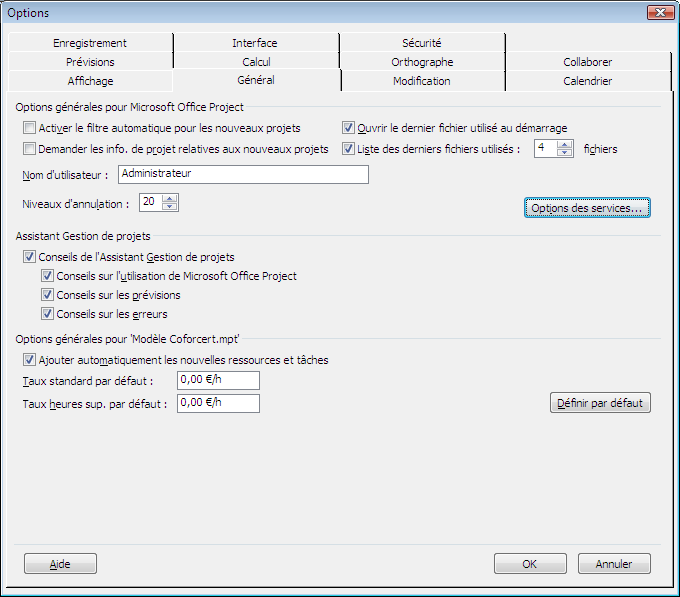Screen dimensions: 680x597
Task: Switch to the Collaborer tab
Action: pos(587,62)
